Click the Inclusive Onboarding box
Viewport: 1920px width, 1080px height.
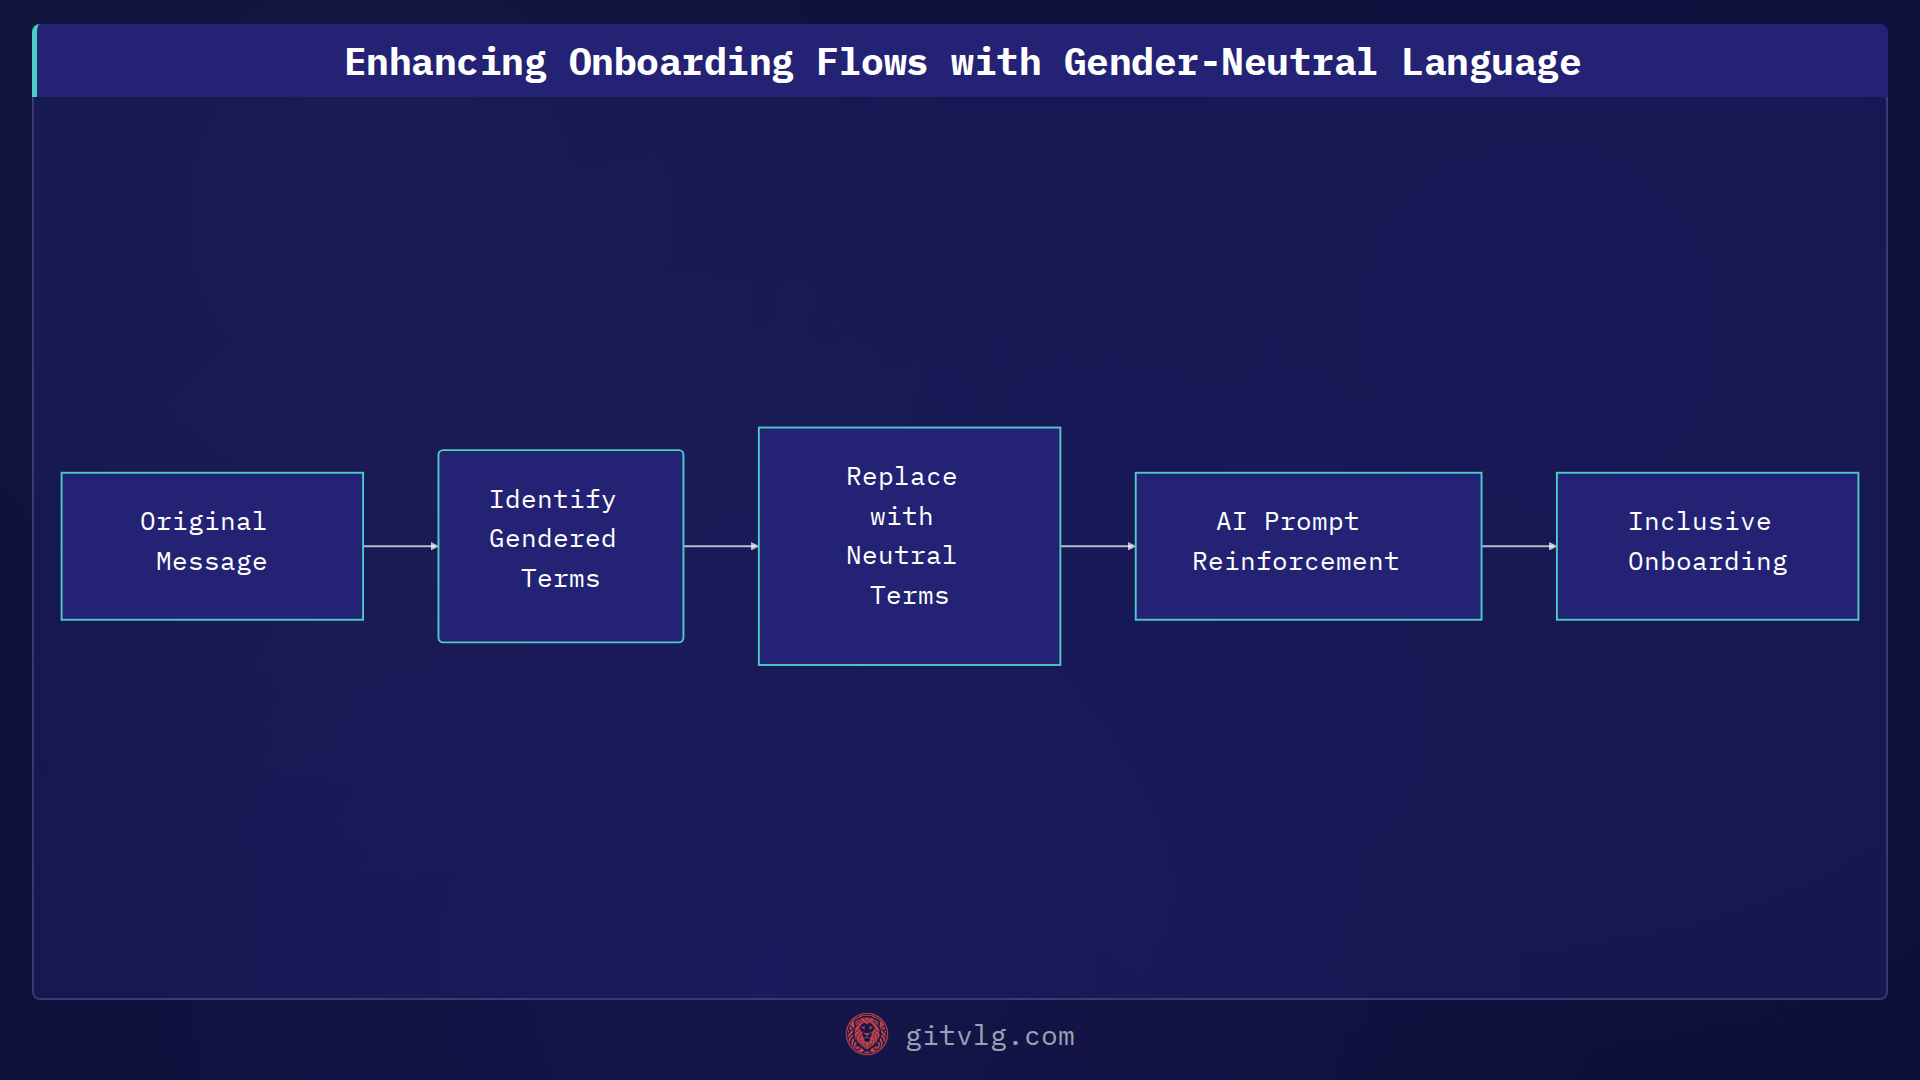(1707, 546)
